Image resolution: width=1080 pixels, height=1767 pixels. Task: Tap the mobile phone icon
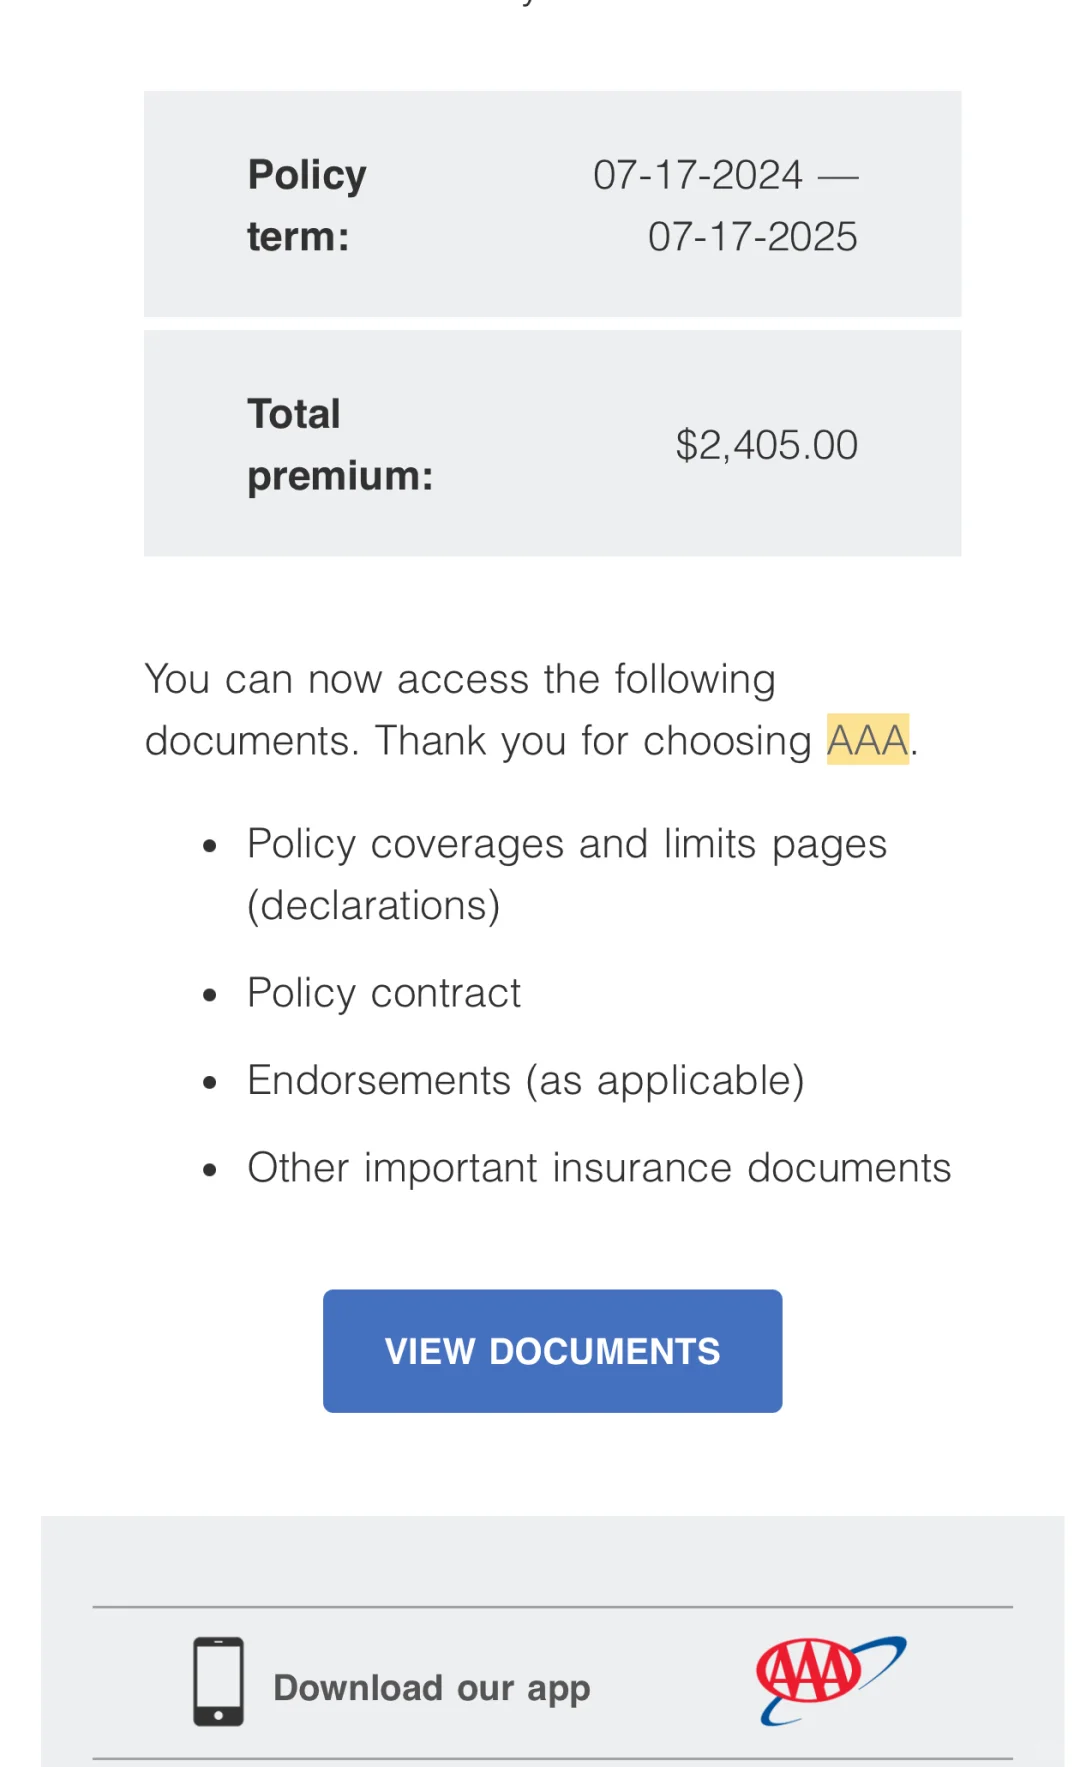[218, 1681]
